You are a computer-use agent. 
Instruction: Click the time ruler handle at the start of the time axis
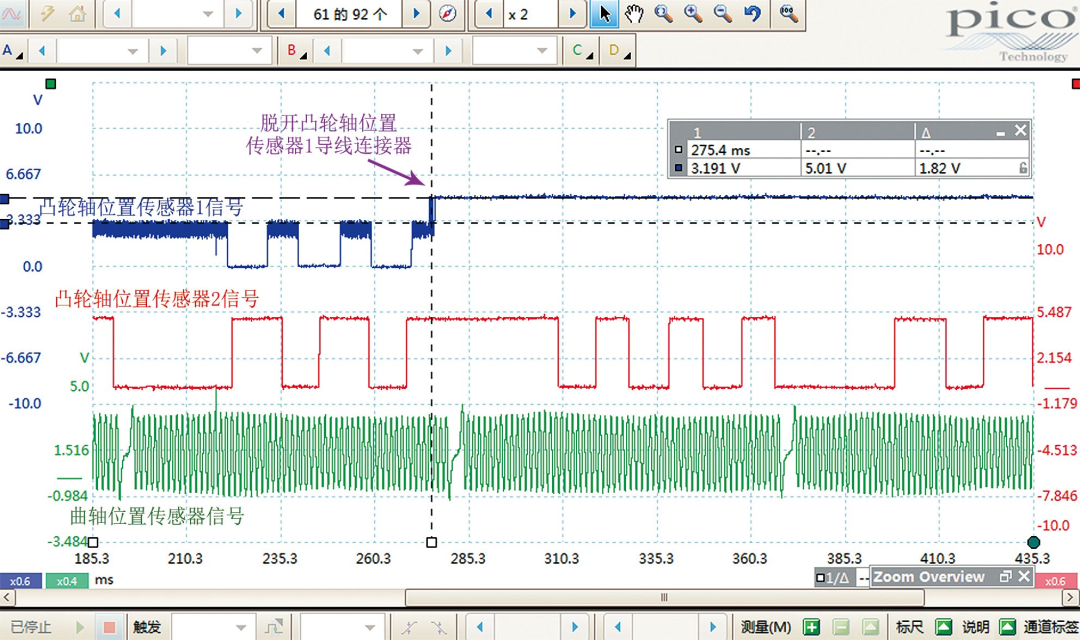(x=93, y=542)
